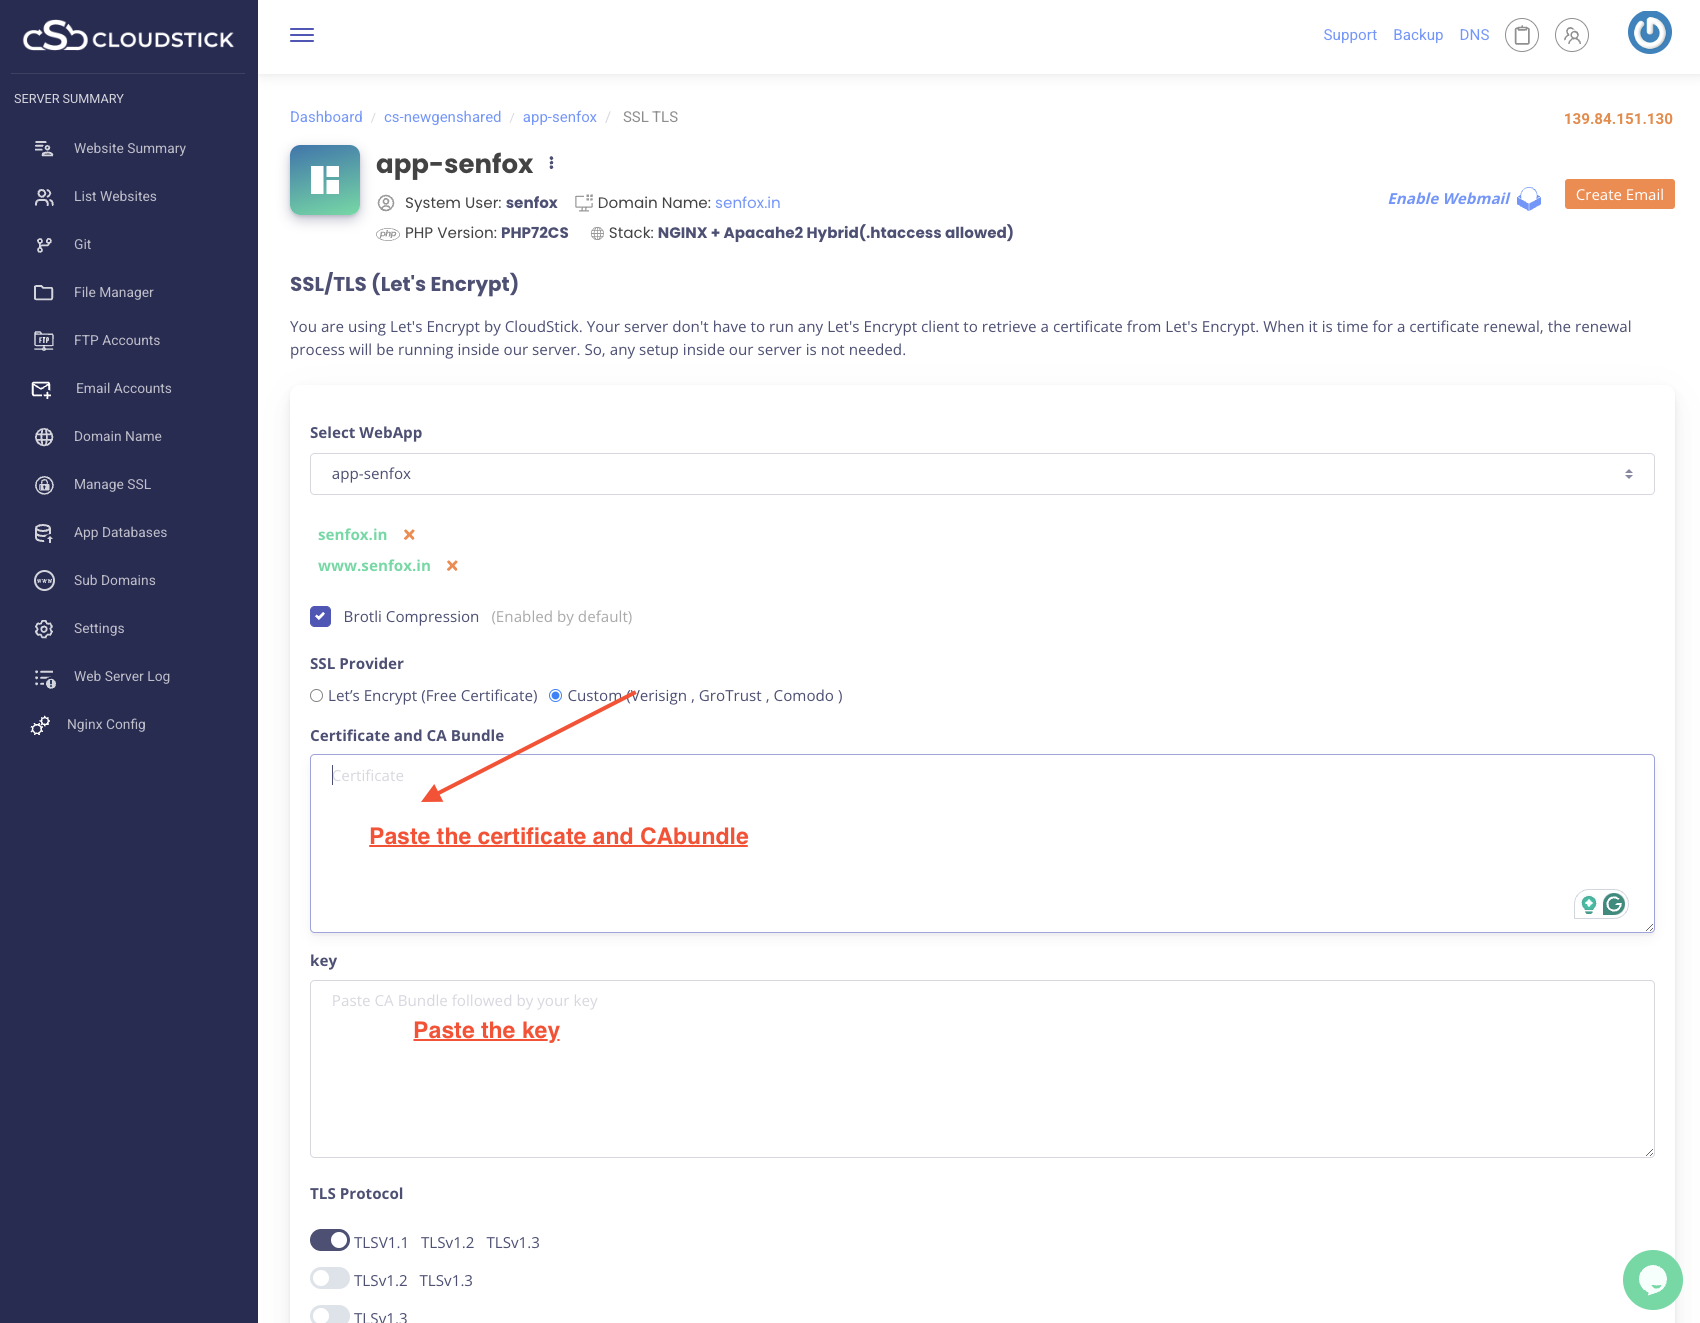Remove the senfox.in domain with X icon

409,535
